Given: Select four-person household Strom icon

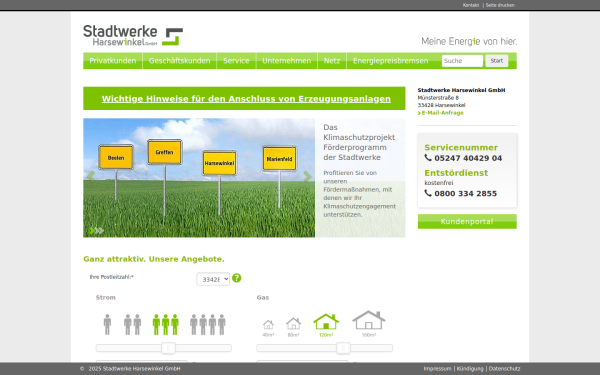Looking at the screenshot, I should [208, 324].
